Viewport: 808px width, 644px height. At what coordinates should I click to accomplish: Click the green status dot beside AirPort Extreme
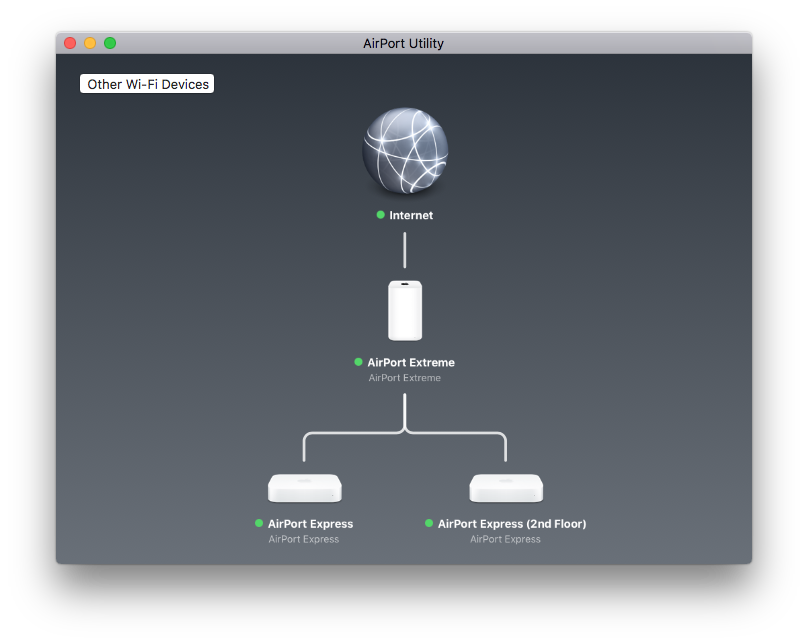[x=359, y=362]
